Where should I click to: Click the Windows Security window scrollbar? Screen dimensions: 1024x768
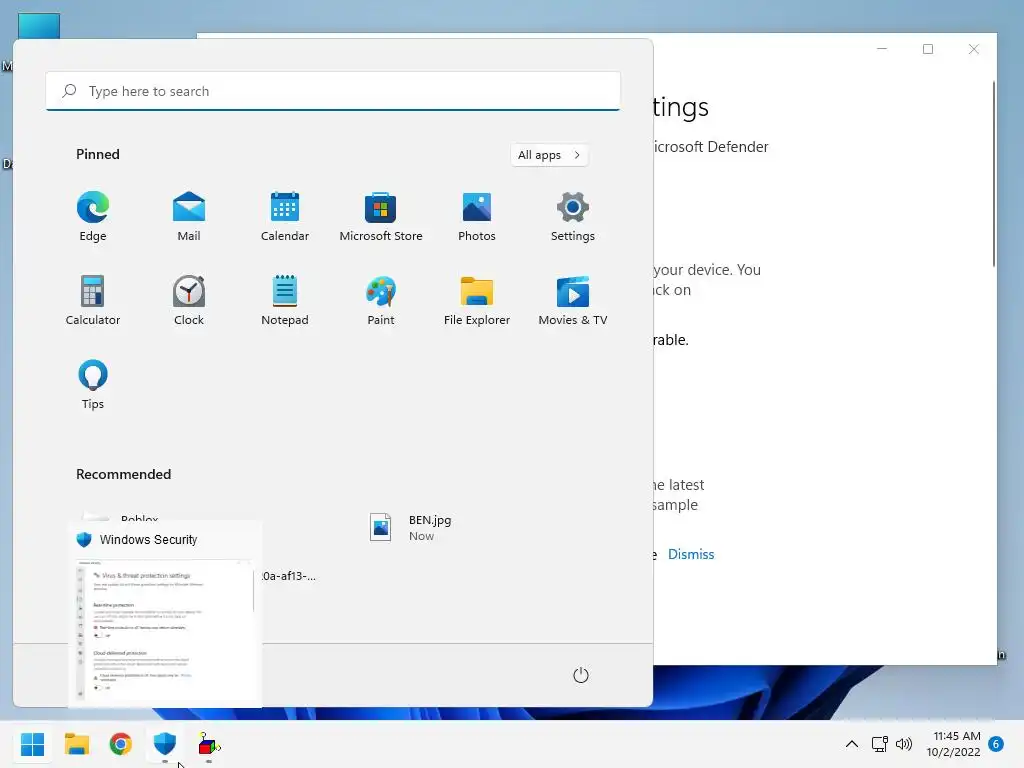pyautogui.click(x=994, y=173)
